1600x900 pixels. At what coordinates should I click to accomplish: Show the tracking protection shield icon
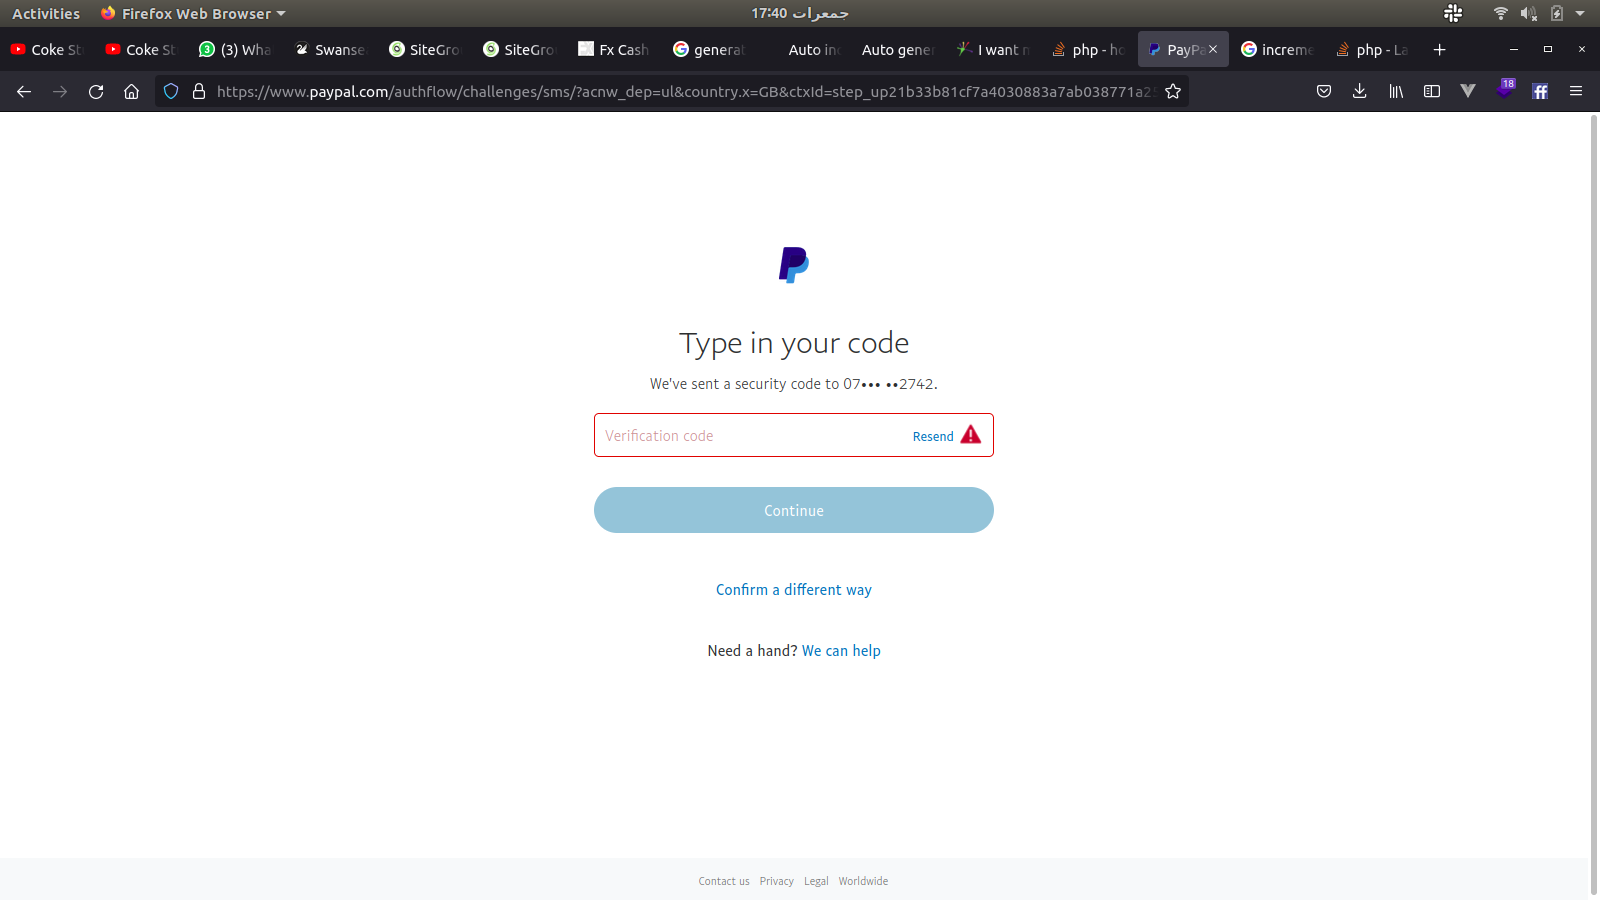pyautogui.click(x=171, y=92)
